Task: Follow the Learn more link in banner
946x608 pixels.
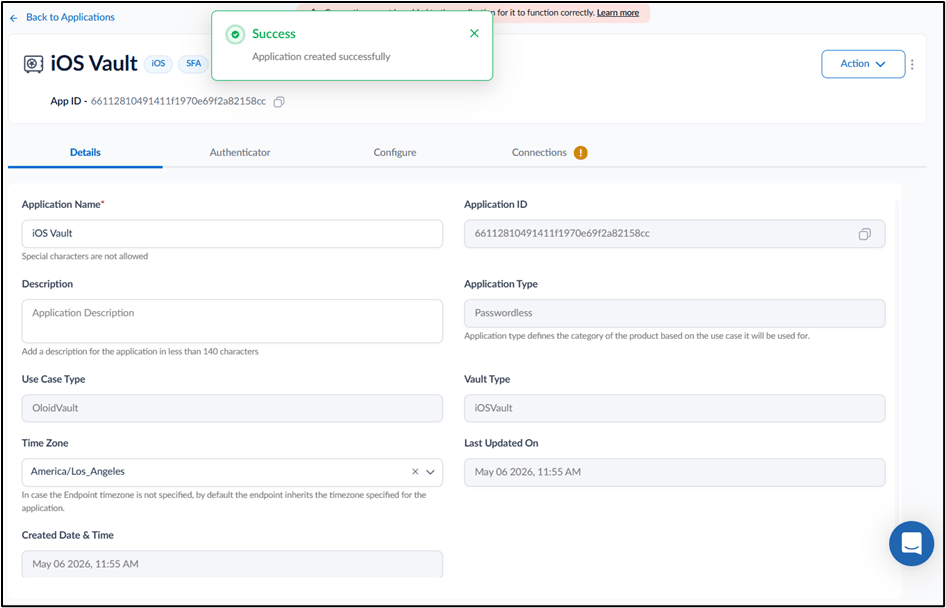Action: (618, 13)
